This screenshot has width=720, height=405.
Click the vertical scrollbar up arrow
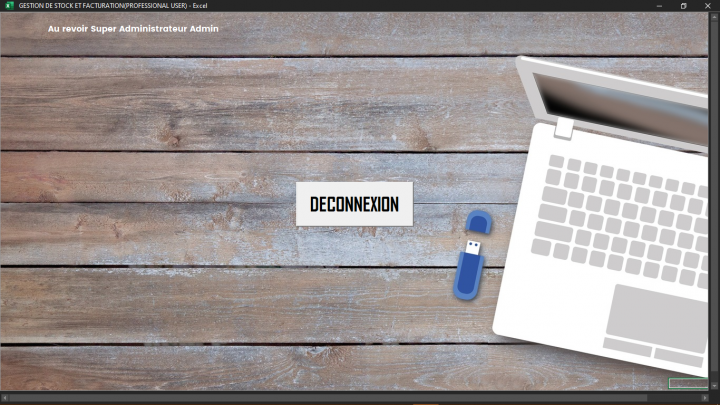[715, 16]
